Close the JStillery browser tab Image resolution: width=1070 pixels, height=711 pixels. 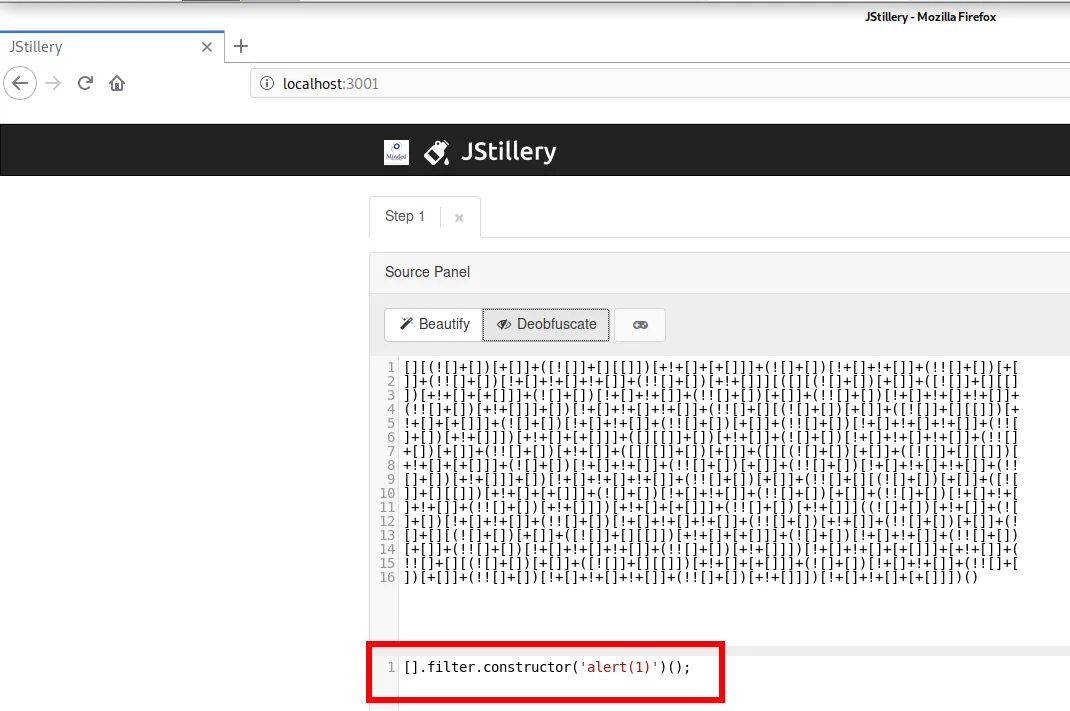point(207,47)
